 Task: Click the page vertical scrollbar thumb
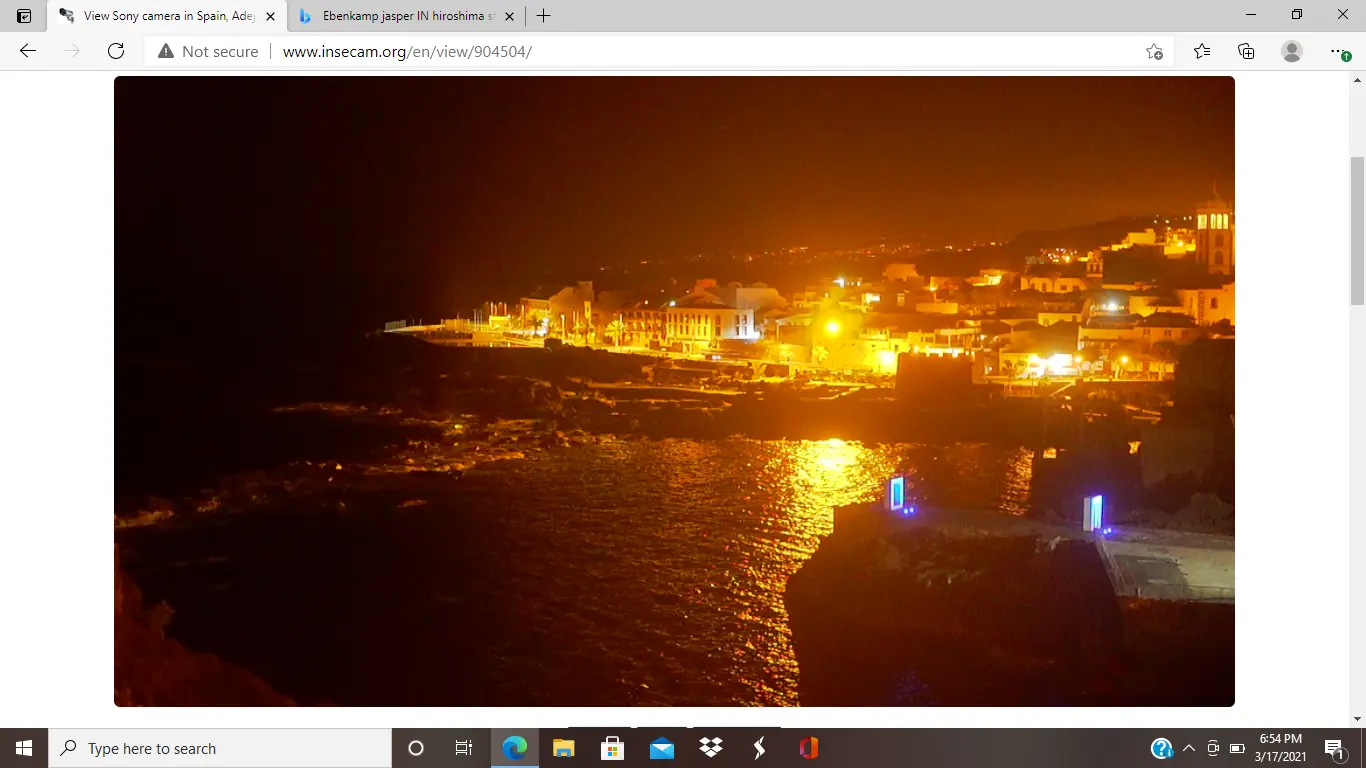[x=1357, y=230]
